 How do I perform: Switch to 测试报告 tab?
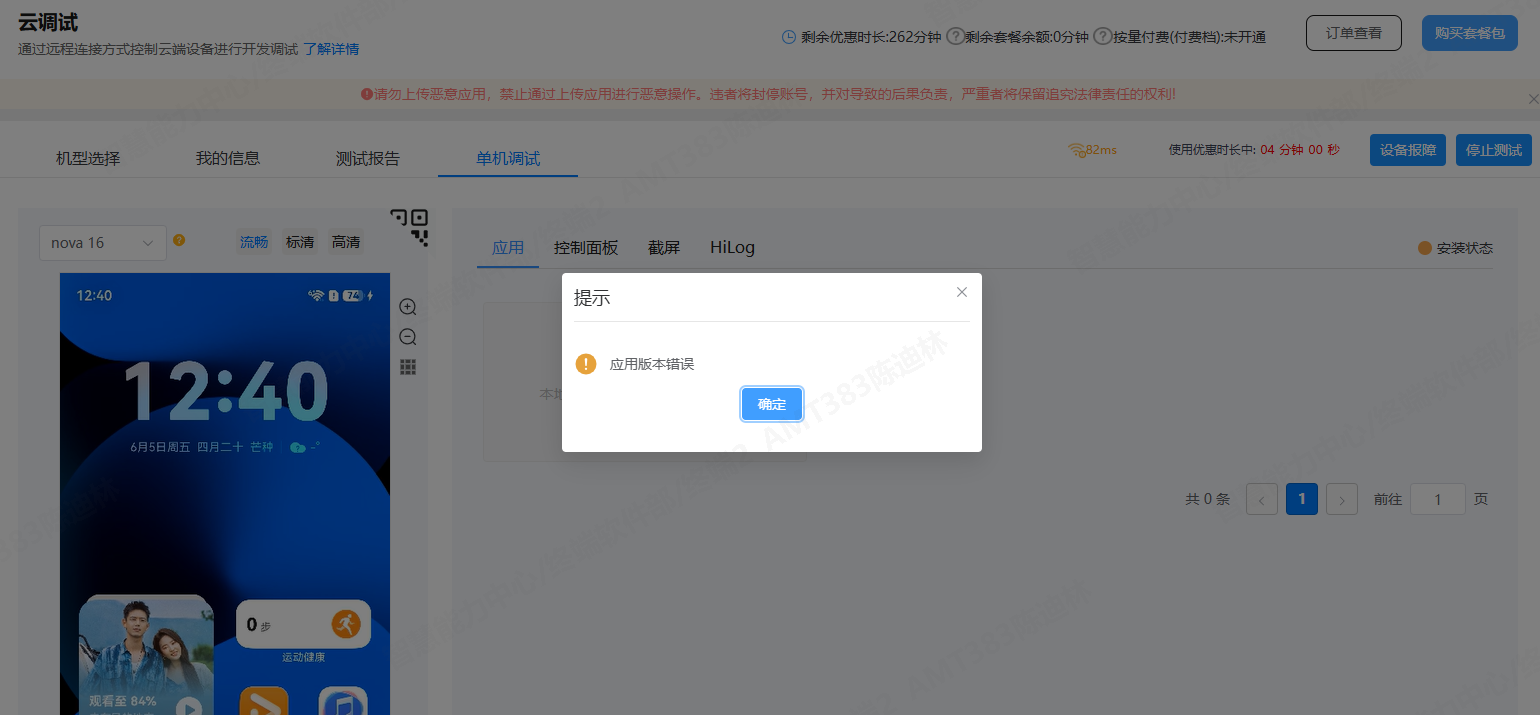point(368,158)
